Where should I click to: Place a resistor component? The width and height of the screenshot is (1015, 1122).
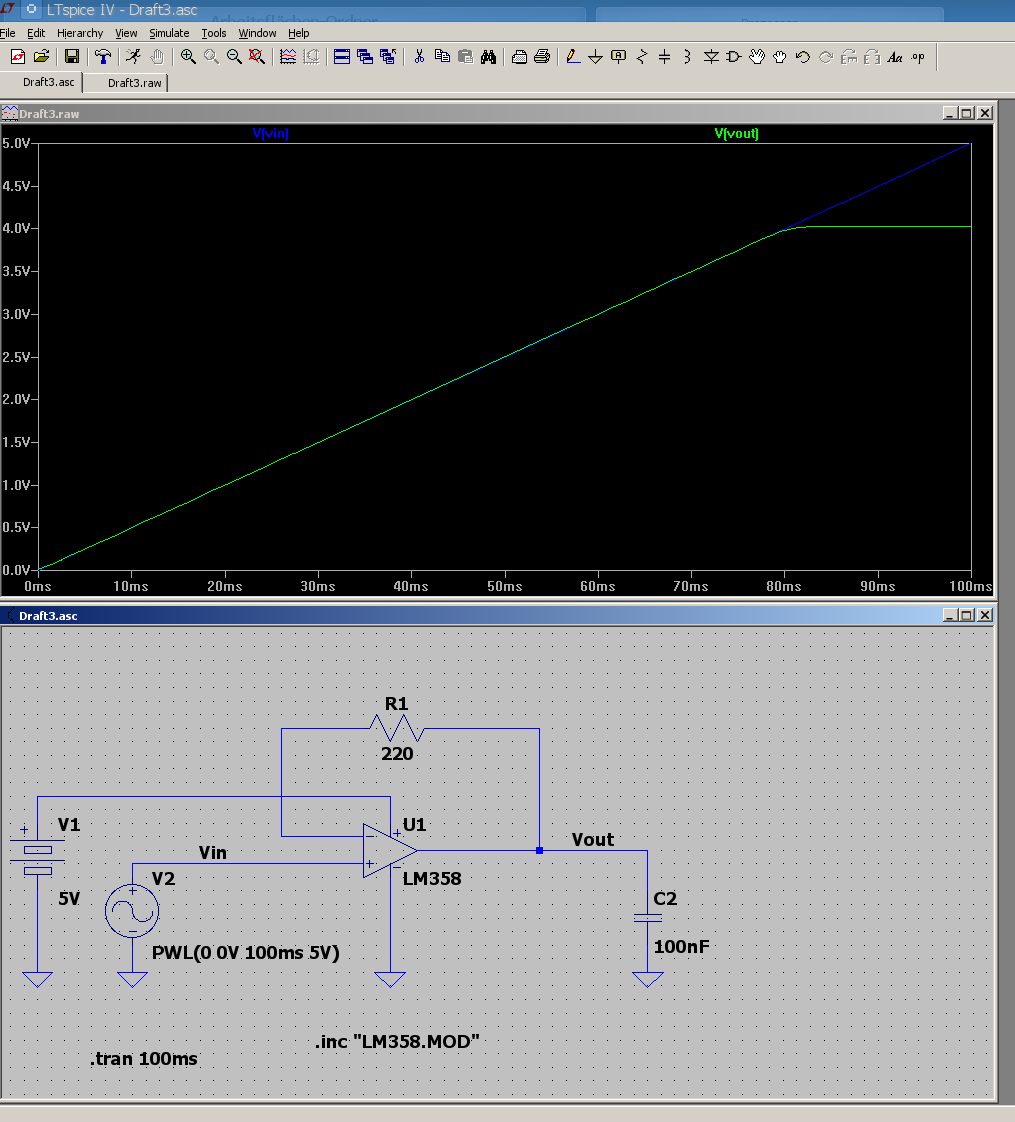pyautogui.click(x=642, y=57)
